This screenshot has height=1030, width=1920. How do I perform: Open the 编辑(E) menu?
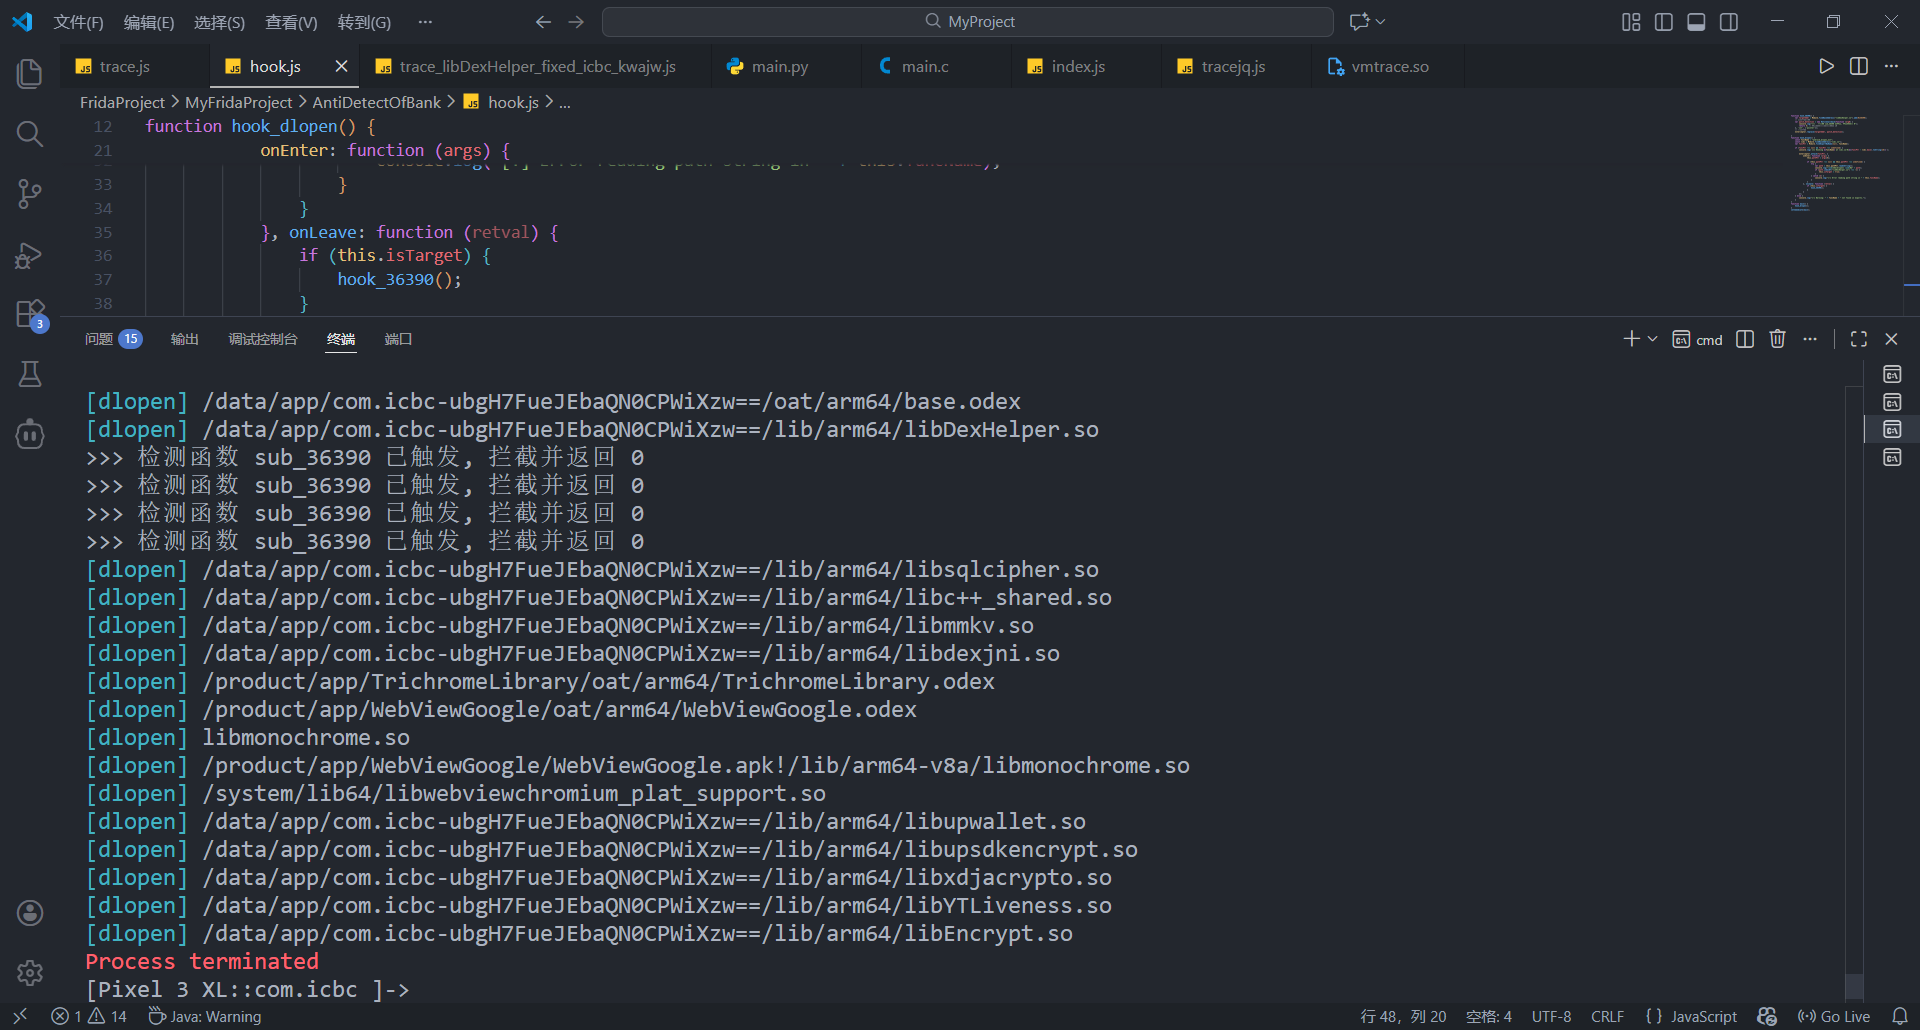tap(149, 22)
